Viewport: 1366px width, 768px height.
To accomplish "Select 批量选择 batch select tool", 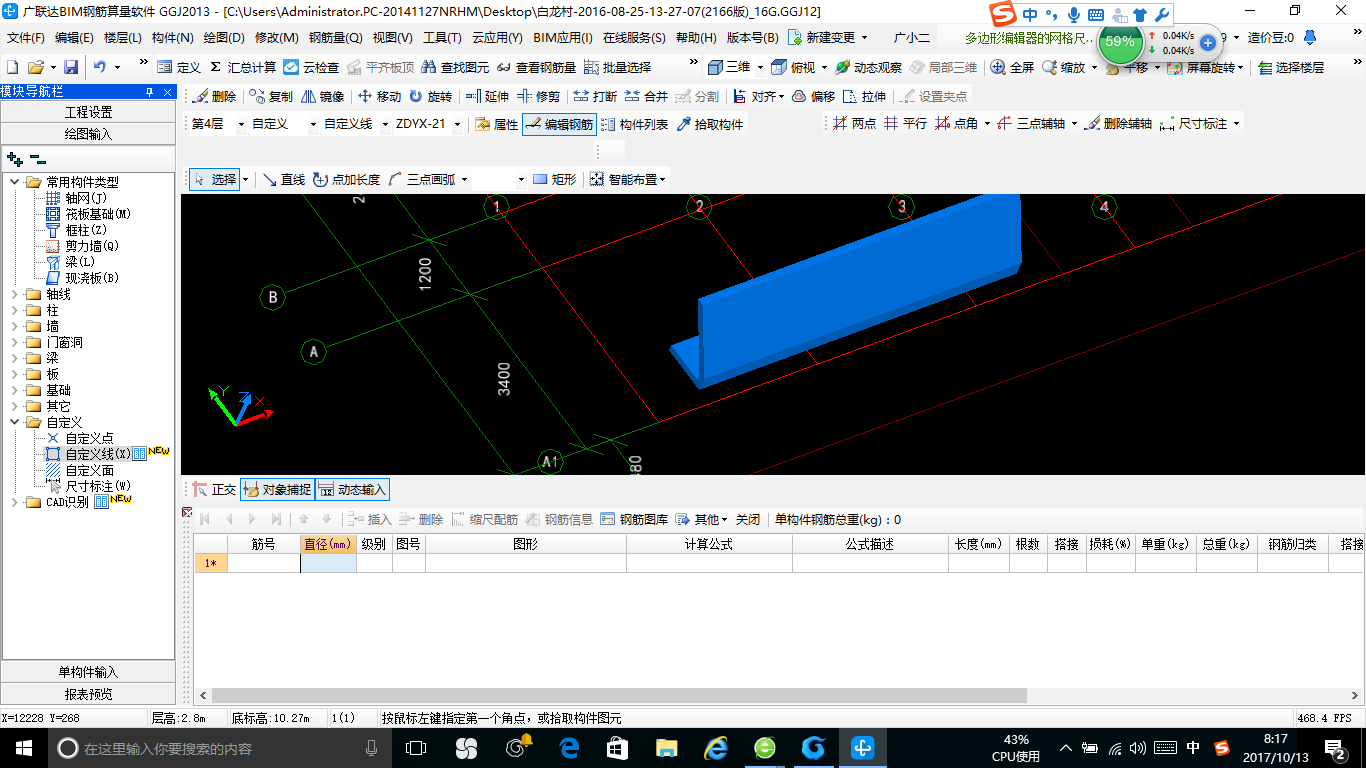I will coord(617,67).
